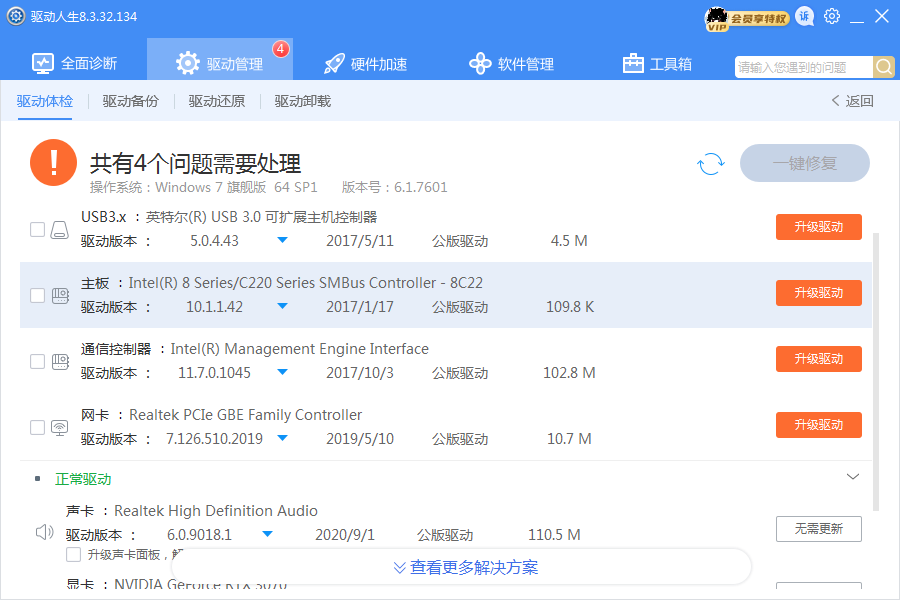This screenshot has height=600, width=900.
Task: Tick the USB3.x driver checkbox
Action: coord(37,230)
